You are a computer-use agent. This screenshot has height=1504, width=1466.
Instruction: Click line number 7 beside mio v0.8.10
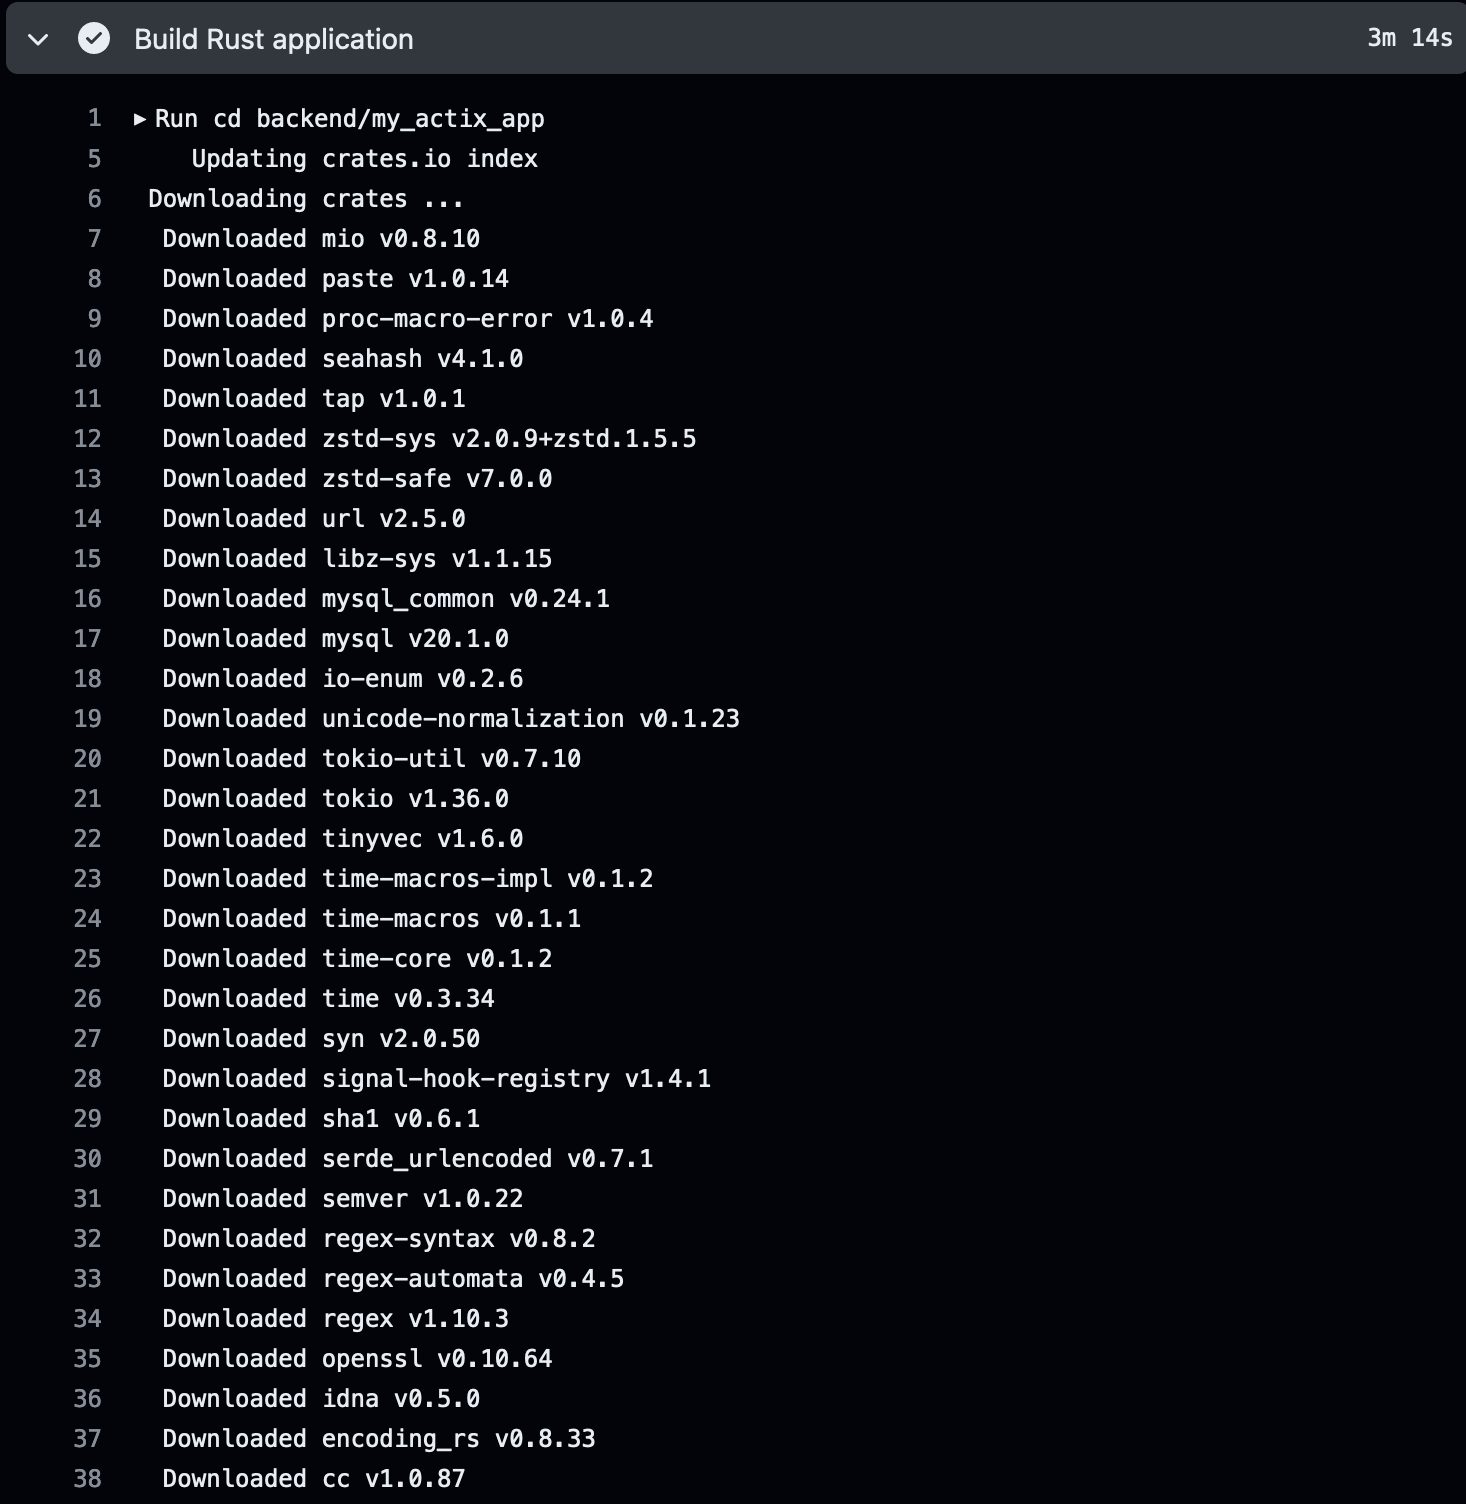click(x=94, y=239)
